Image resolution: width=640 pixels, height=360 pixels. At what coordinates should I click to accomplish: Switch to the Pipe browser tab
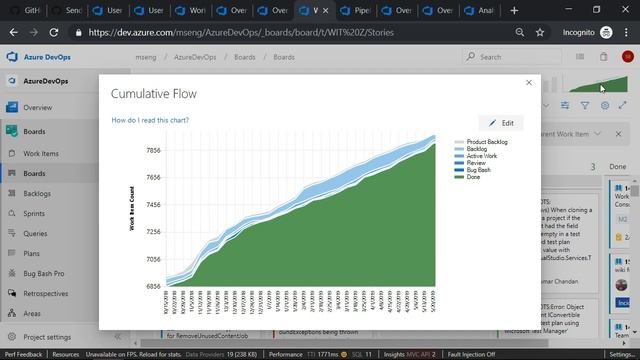[x=356, y=11]
